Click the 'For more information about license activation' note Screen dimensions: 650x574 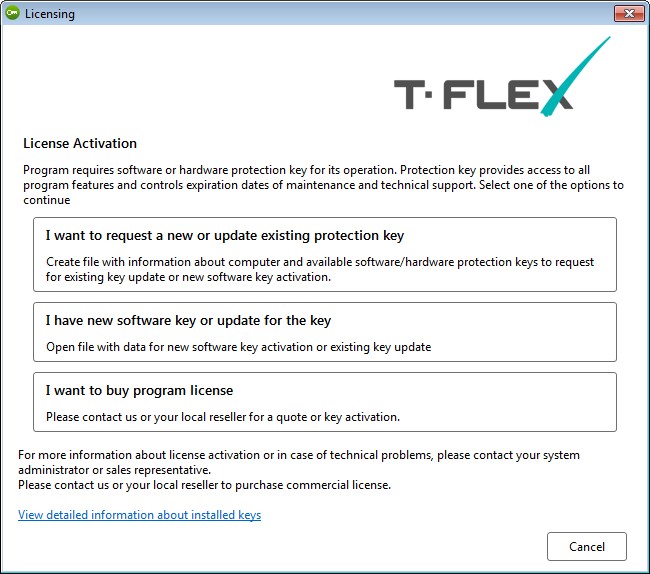(x=298, y=463)
